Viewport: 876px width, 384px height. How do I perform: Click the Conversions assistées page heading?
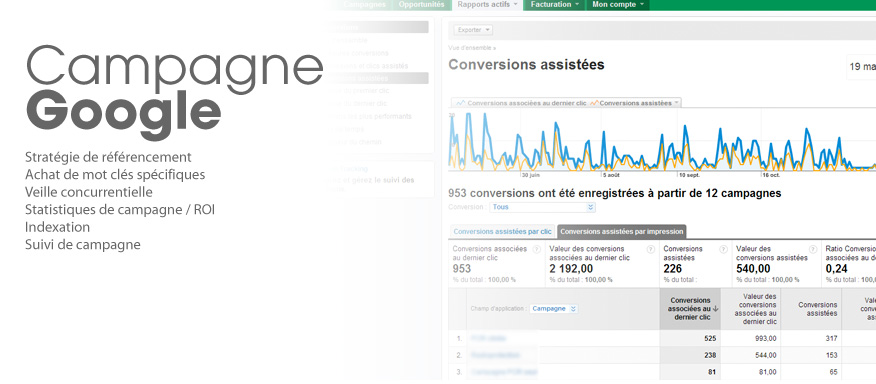tap(526, 65)
